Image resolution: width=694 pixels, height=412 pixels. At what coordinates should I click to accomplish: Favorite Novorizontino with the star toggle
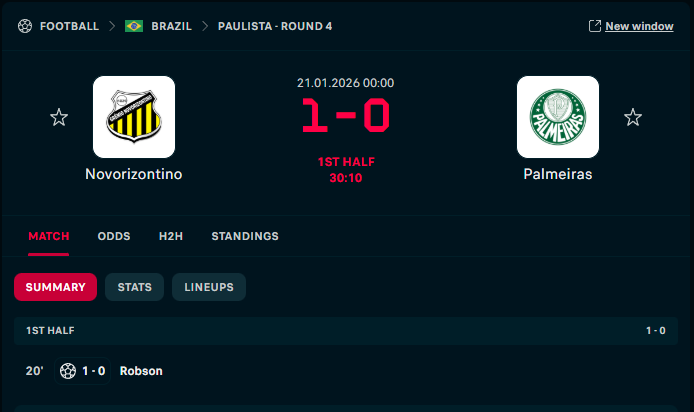[59, 118]
